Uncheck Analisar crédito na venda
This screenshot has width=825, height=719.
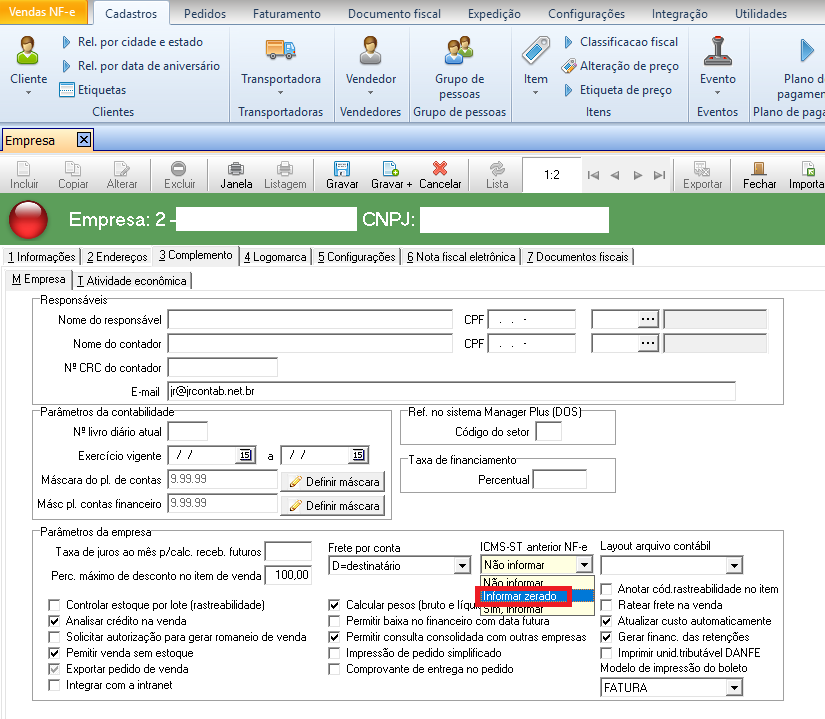point(54,621)
